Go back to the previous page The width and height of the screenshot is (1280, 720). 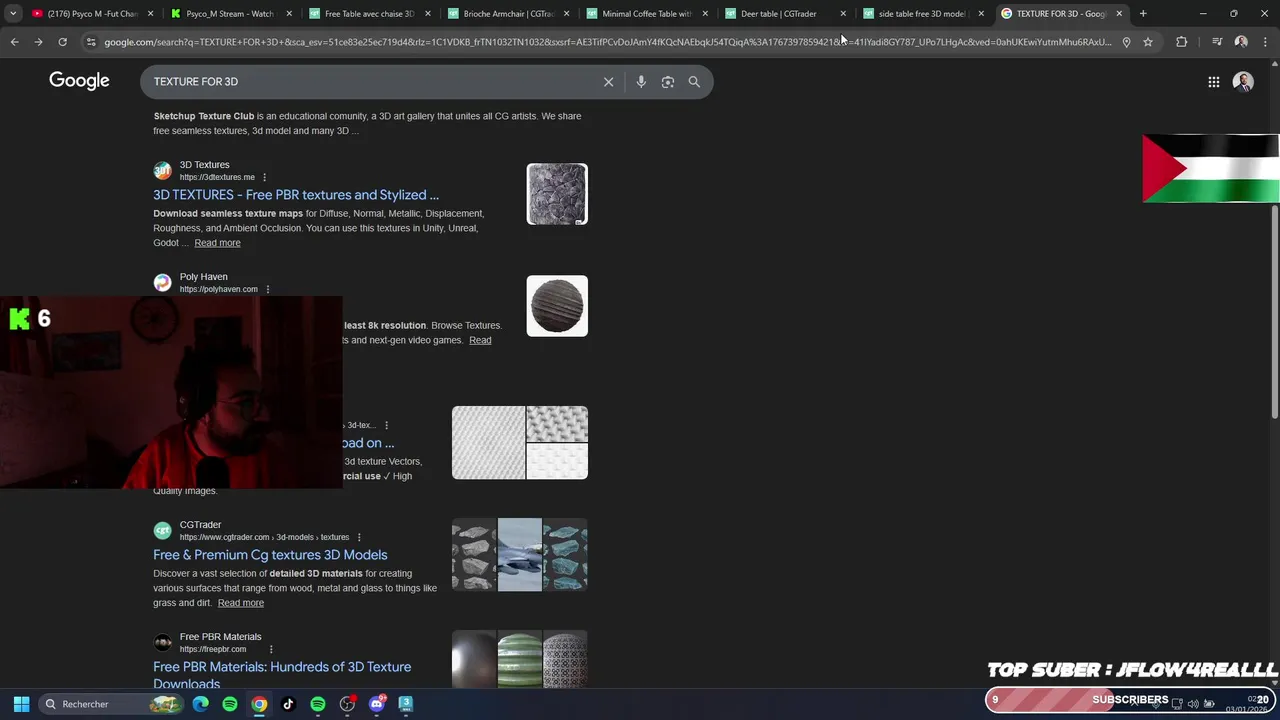(14, 42)
